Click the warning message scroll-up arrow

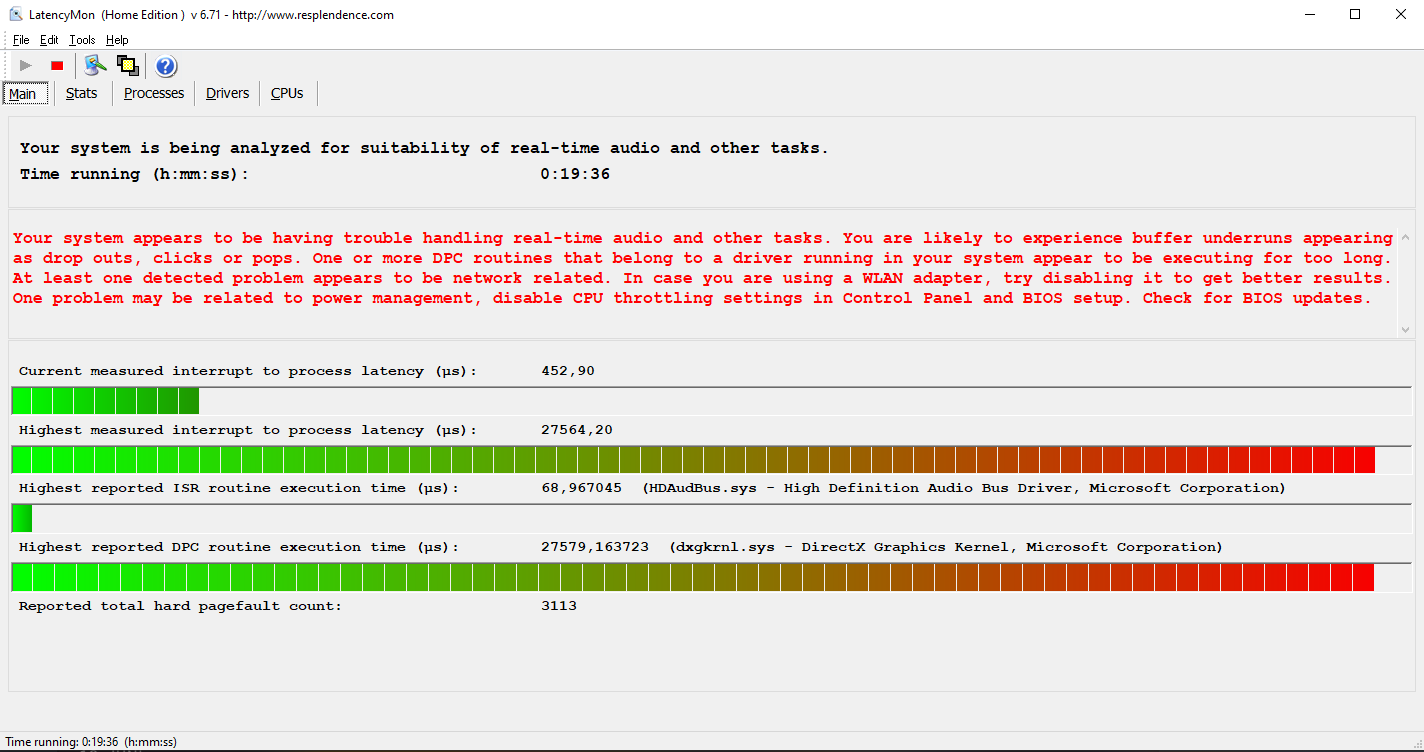(1405, 238)
